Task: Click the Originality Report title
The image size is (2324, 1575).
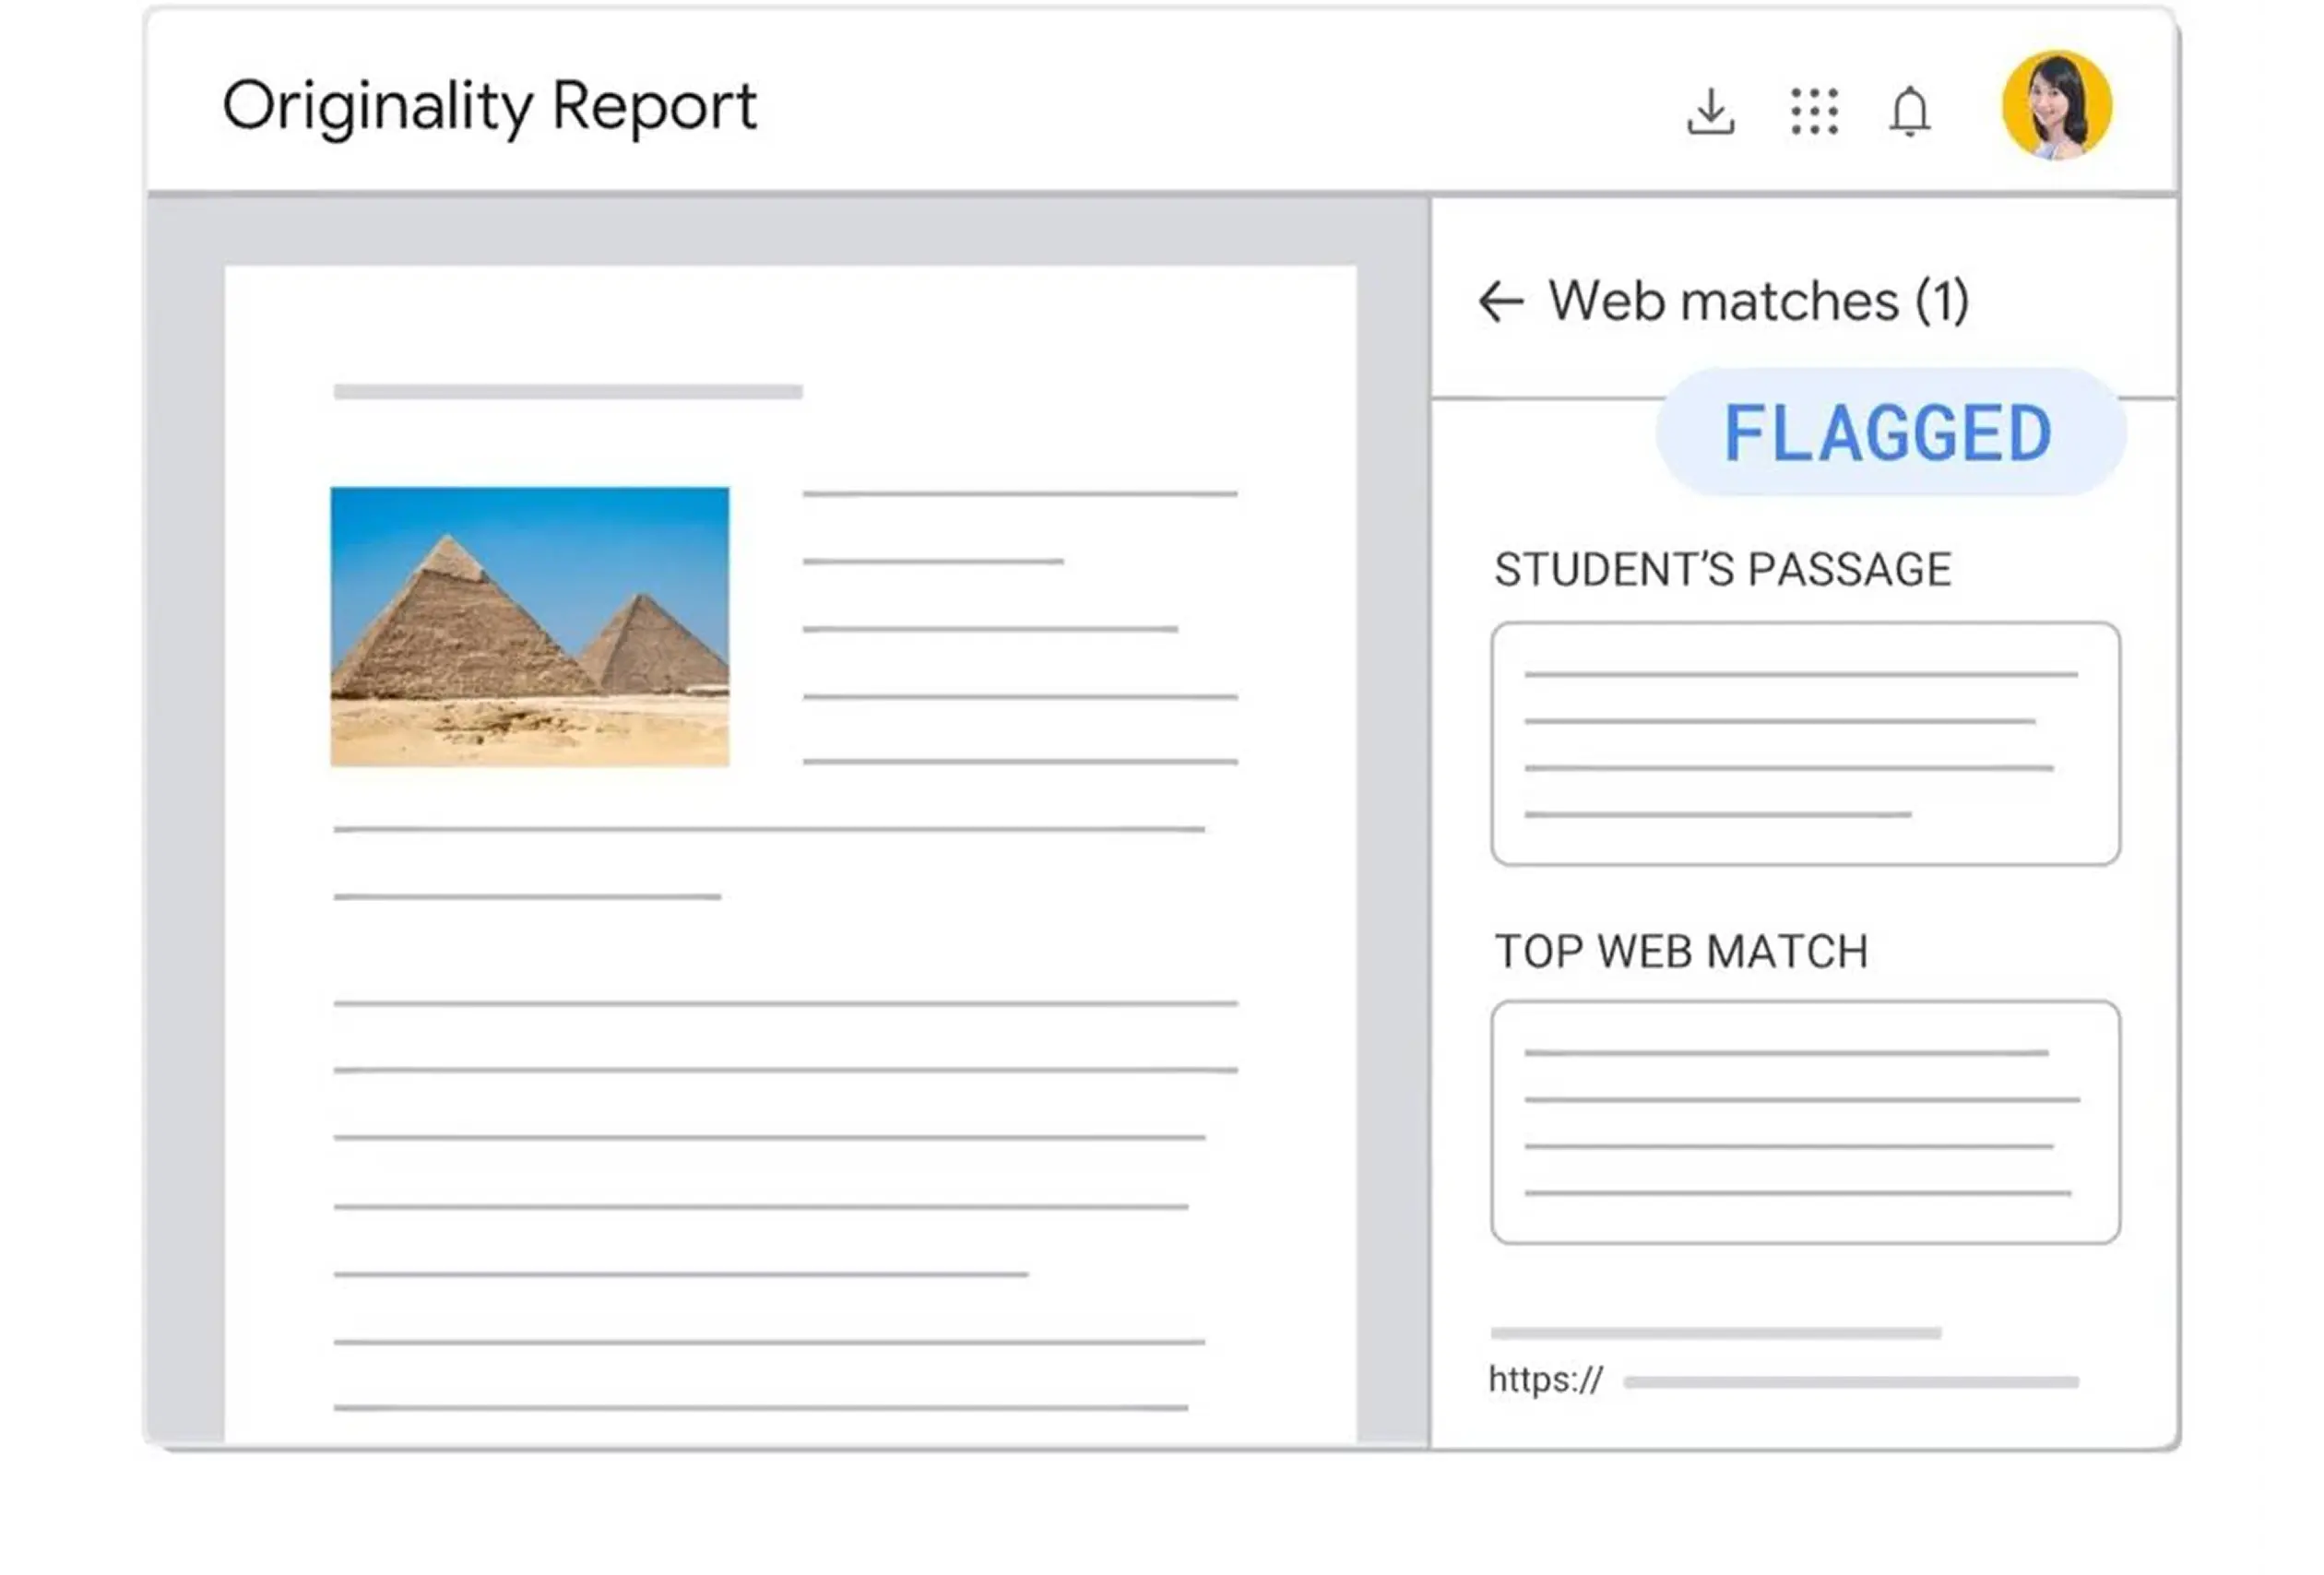Action: tap(489, 106)
